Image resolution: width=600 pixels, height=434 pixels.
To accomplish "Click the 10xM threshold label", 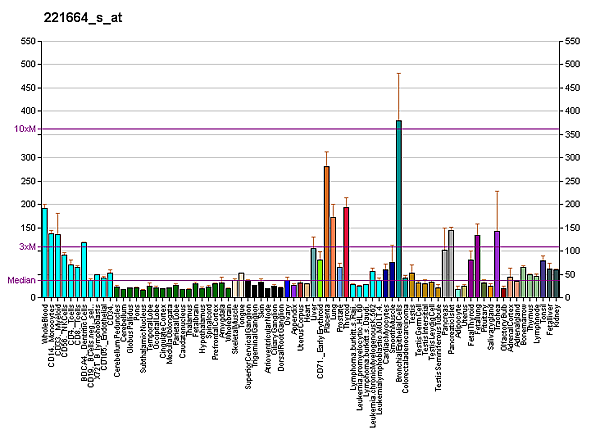I will [26, 129].
